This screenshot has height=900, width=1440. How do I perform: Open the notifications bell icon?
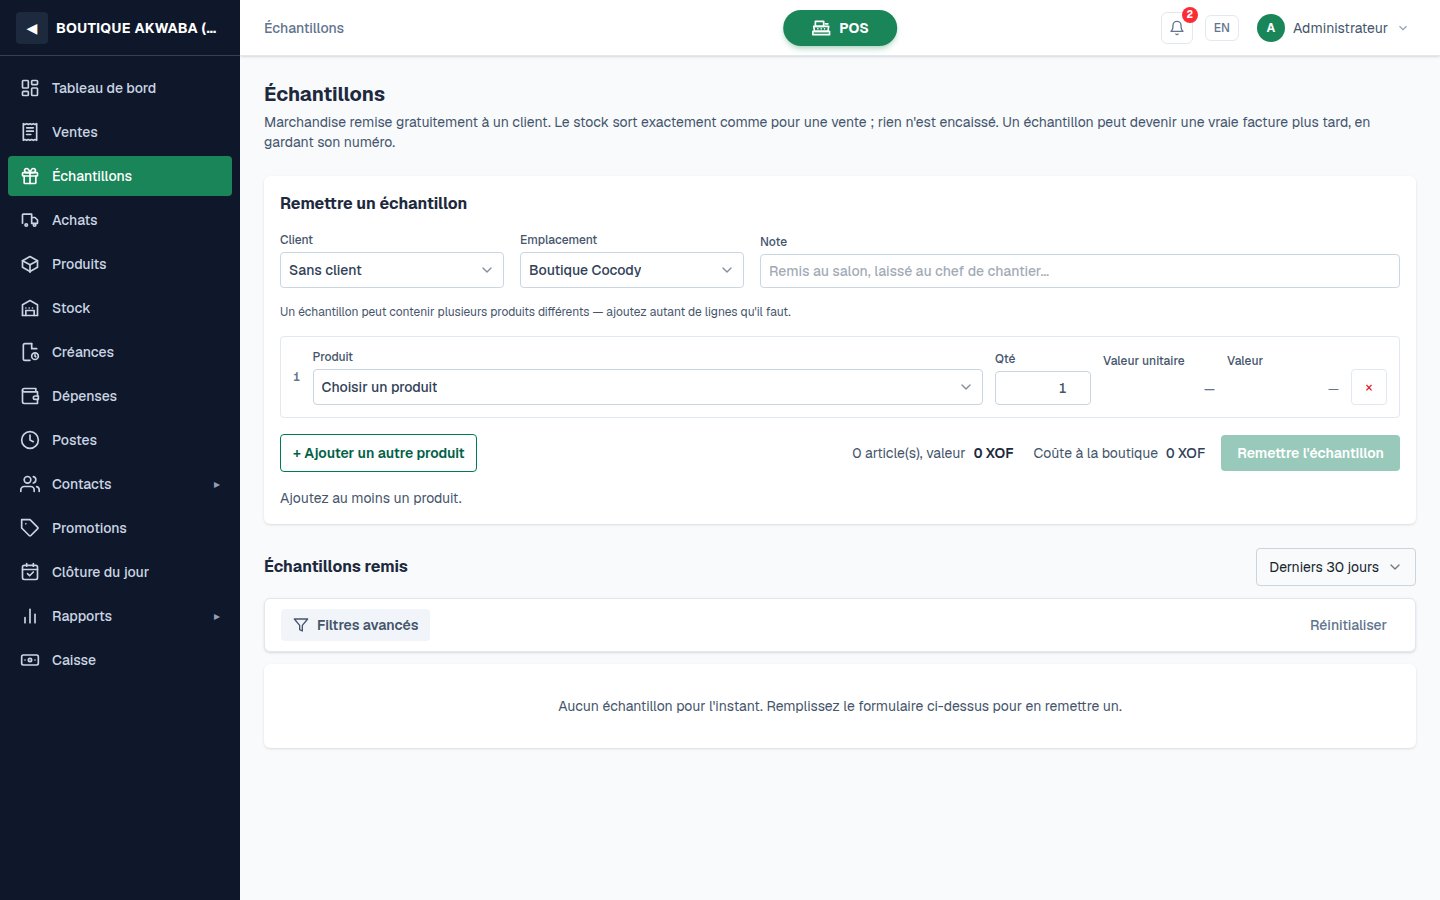point(1177,28)
